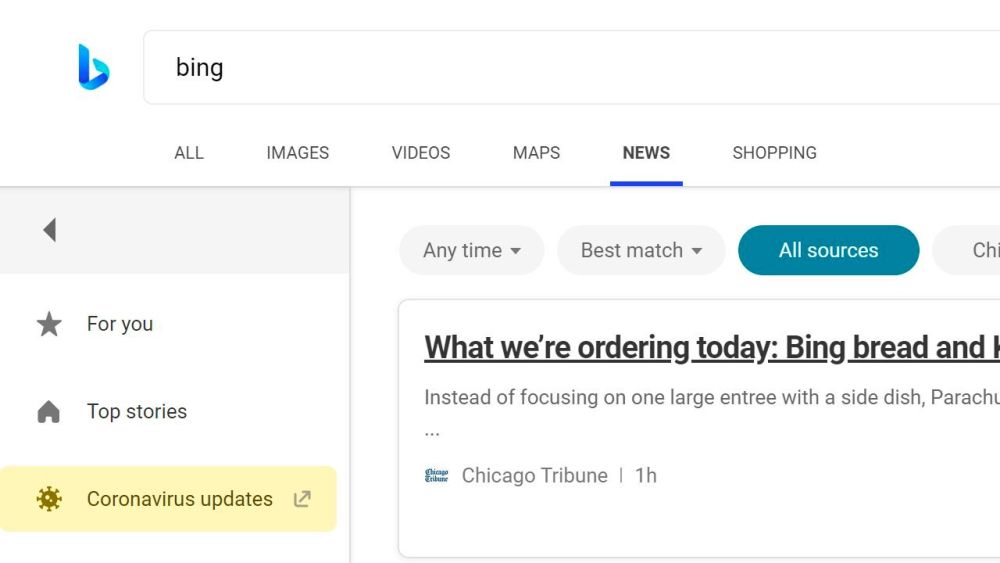Click the star icon beside For you
Viewport: 1000px width, 563px height.
49,324
